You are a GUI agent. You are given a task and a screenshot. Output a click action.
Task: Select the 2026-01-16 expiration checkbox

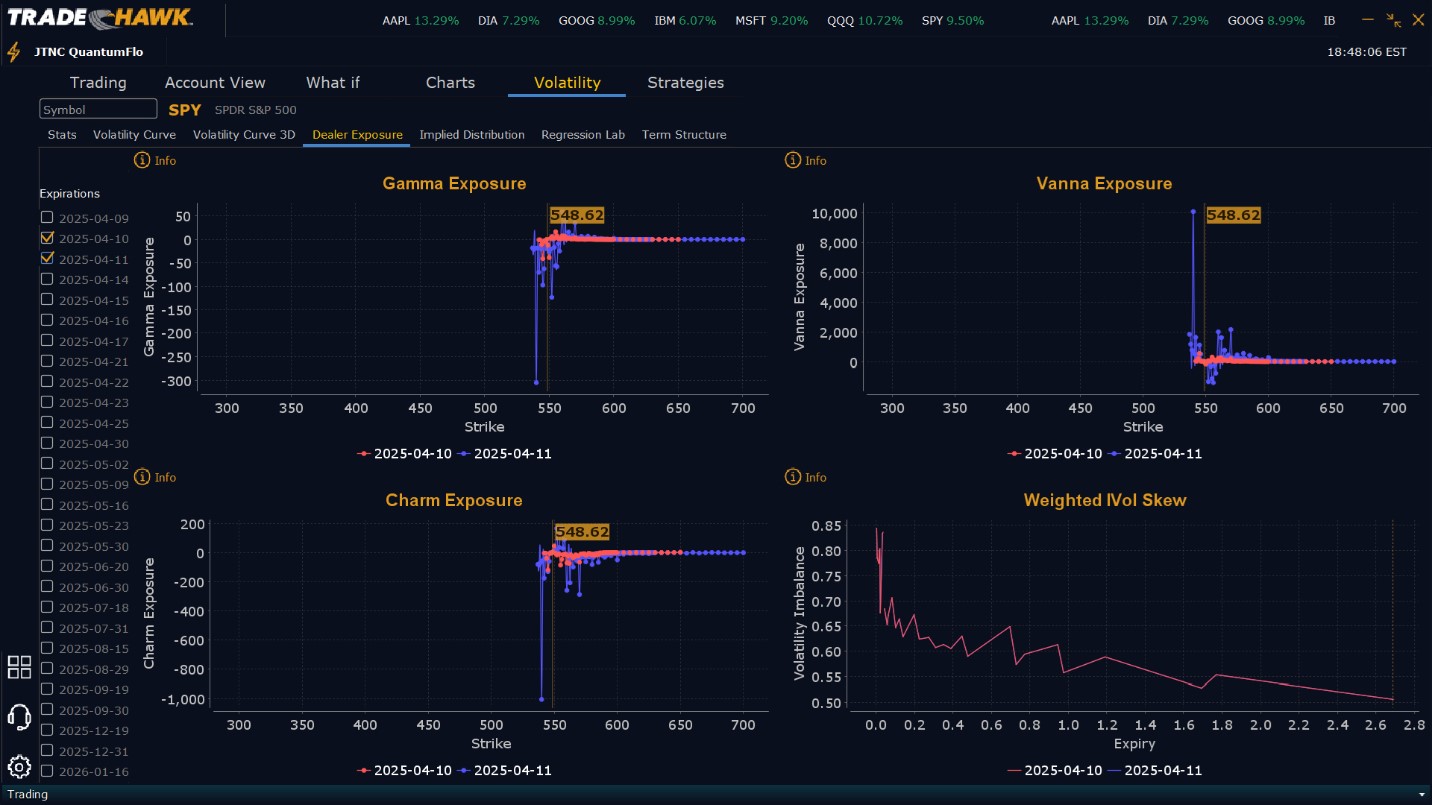click(x=47, y=771)
